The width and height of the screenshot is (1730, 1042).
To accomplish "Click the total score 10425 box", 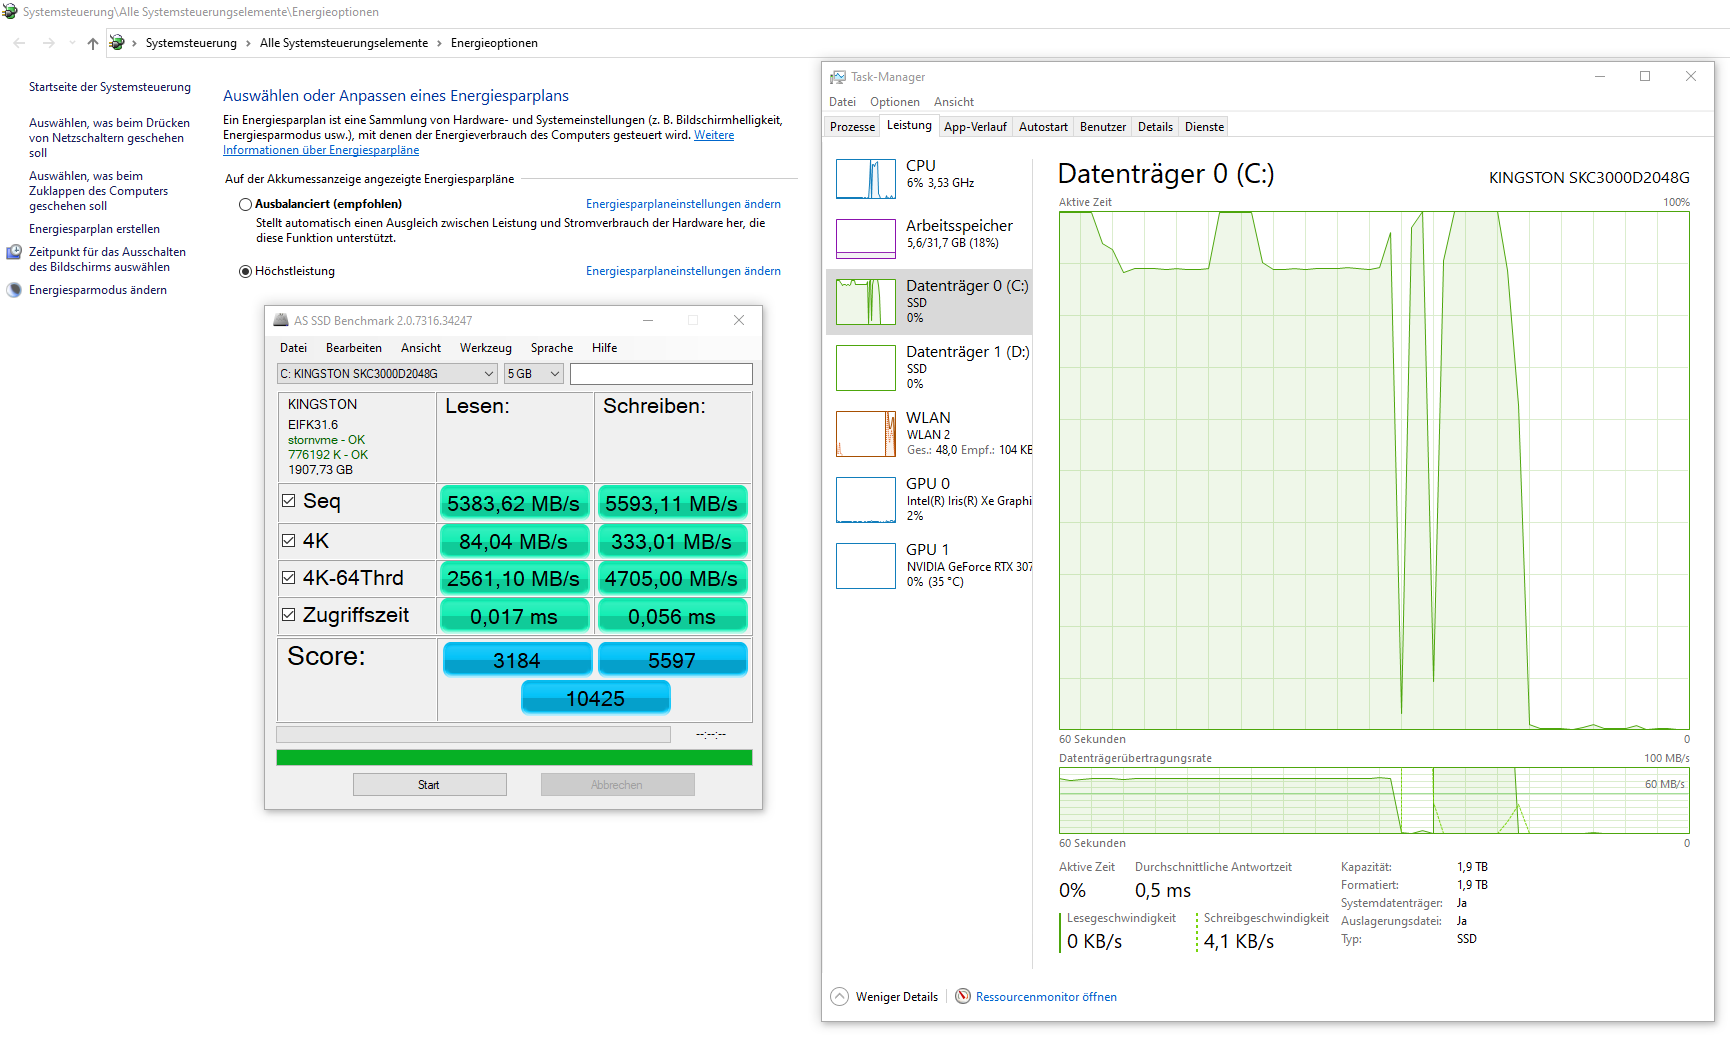I will coord(596,698).
